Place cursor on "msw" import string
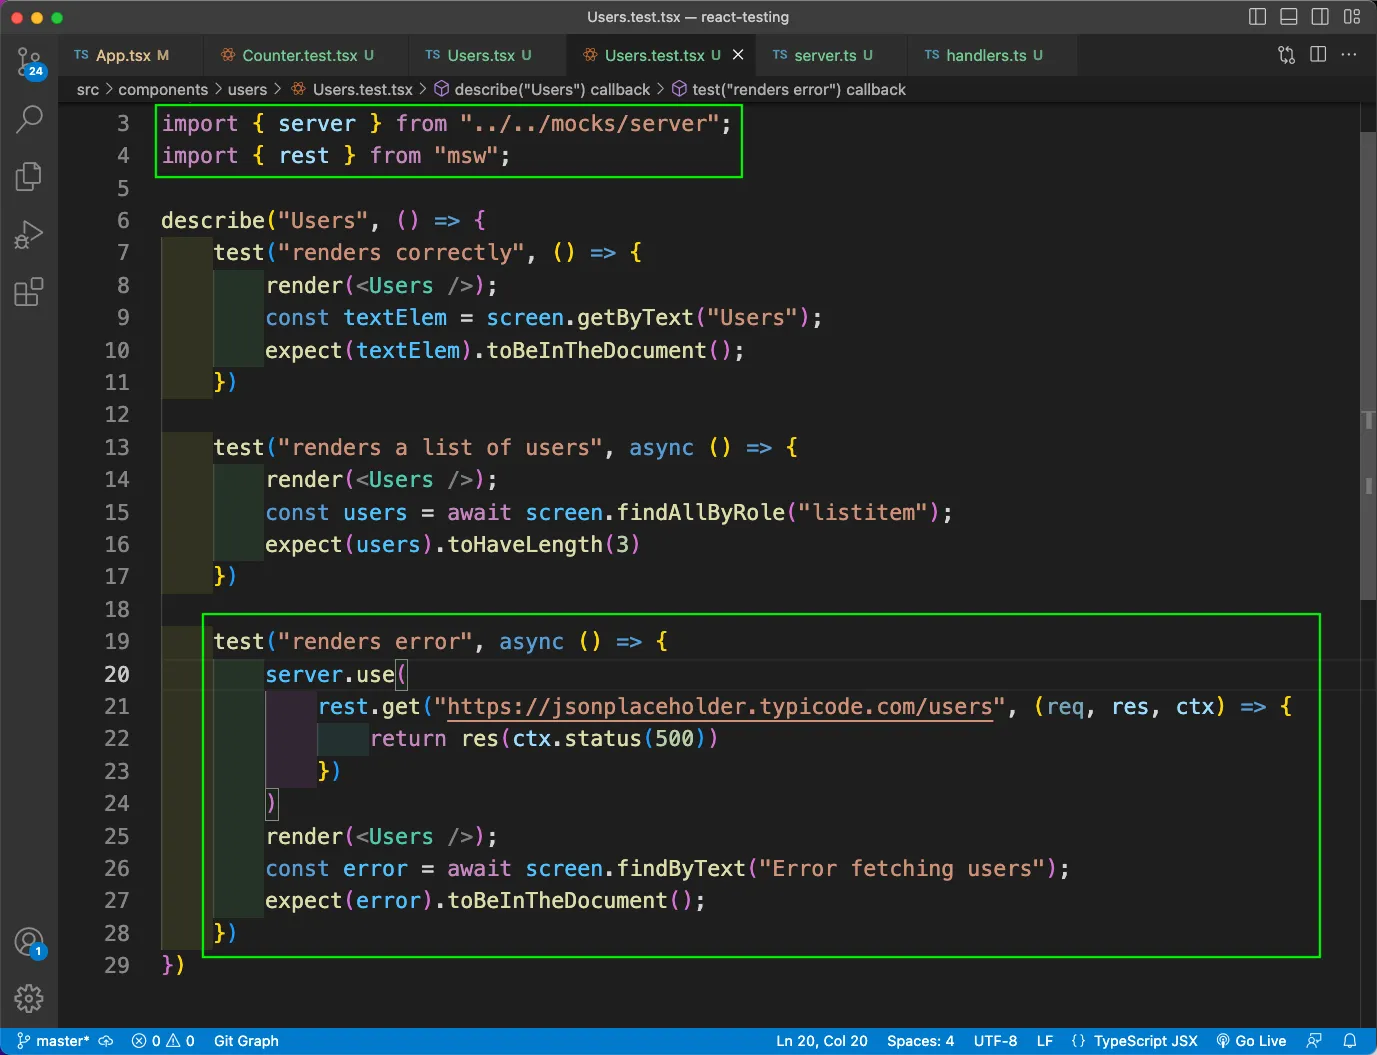Image resolution: width=1377 pixels, height=1055 pixels. tap(466, 156)
